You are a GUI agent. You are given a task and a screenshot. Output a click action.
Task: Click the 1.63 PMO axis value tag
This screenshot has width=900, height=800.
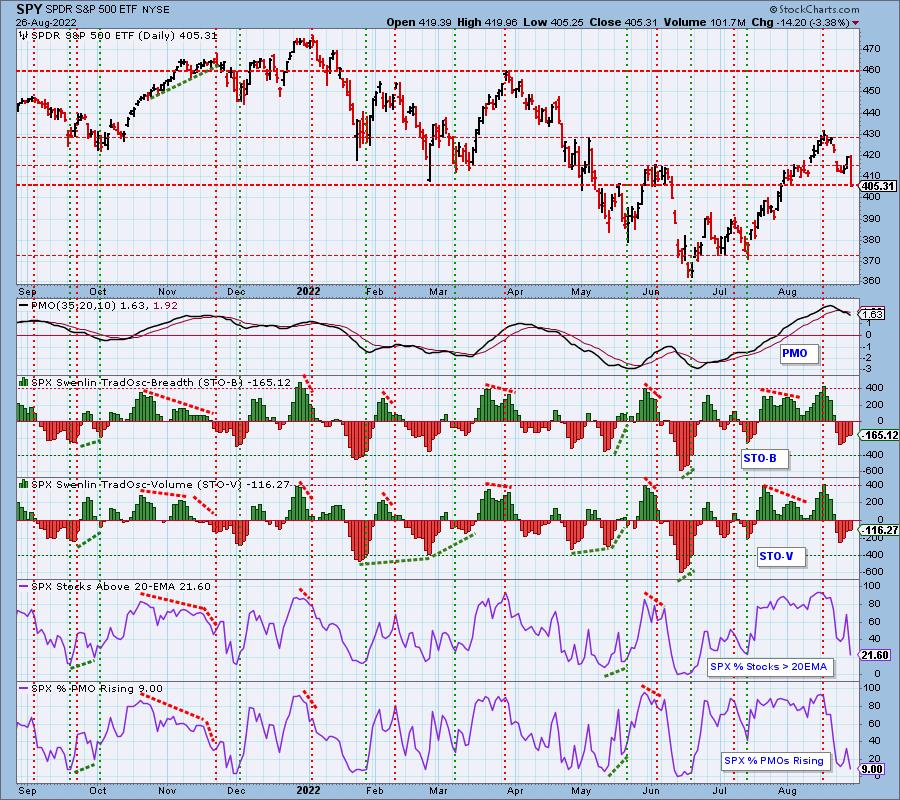point(872,314)
